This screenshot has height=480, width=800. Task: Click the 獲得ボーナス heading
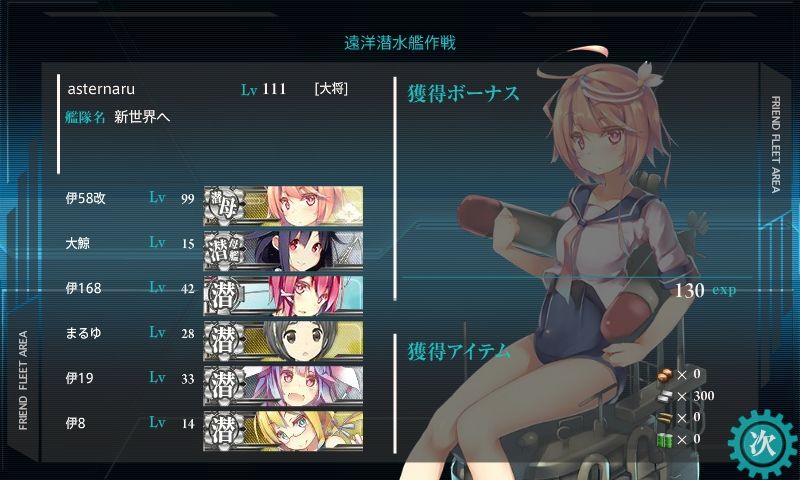click(x=463, y=94)
